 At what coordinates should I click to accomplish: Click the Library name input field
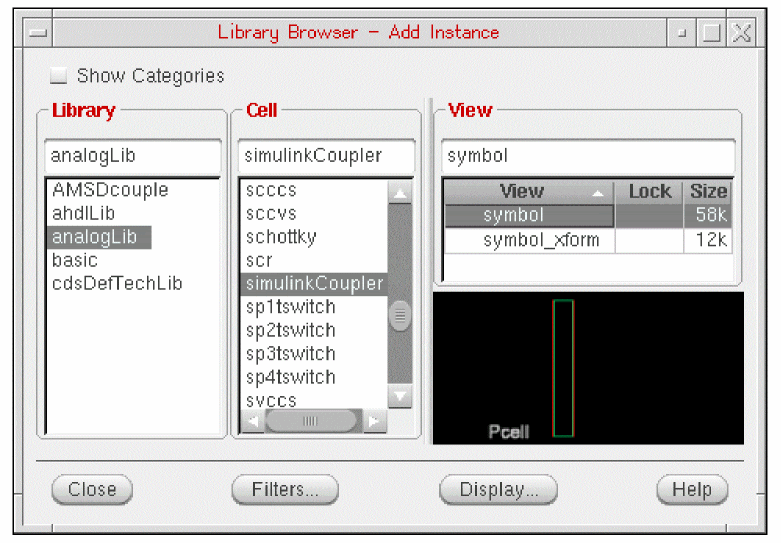coord(133,156)
